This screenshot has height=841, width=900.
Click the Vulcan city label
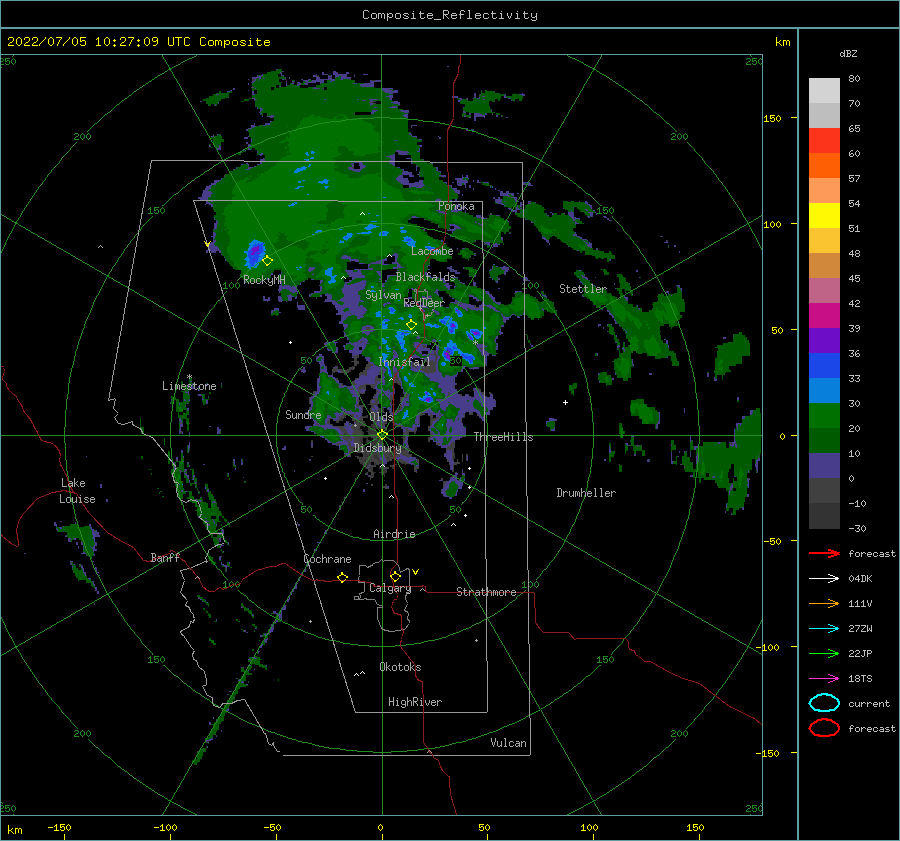click(509, 743)
